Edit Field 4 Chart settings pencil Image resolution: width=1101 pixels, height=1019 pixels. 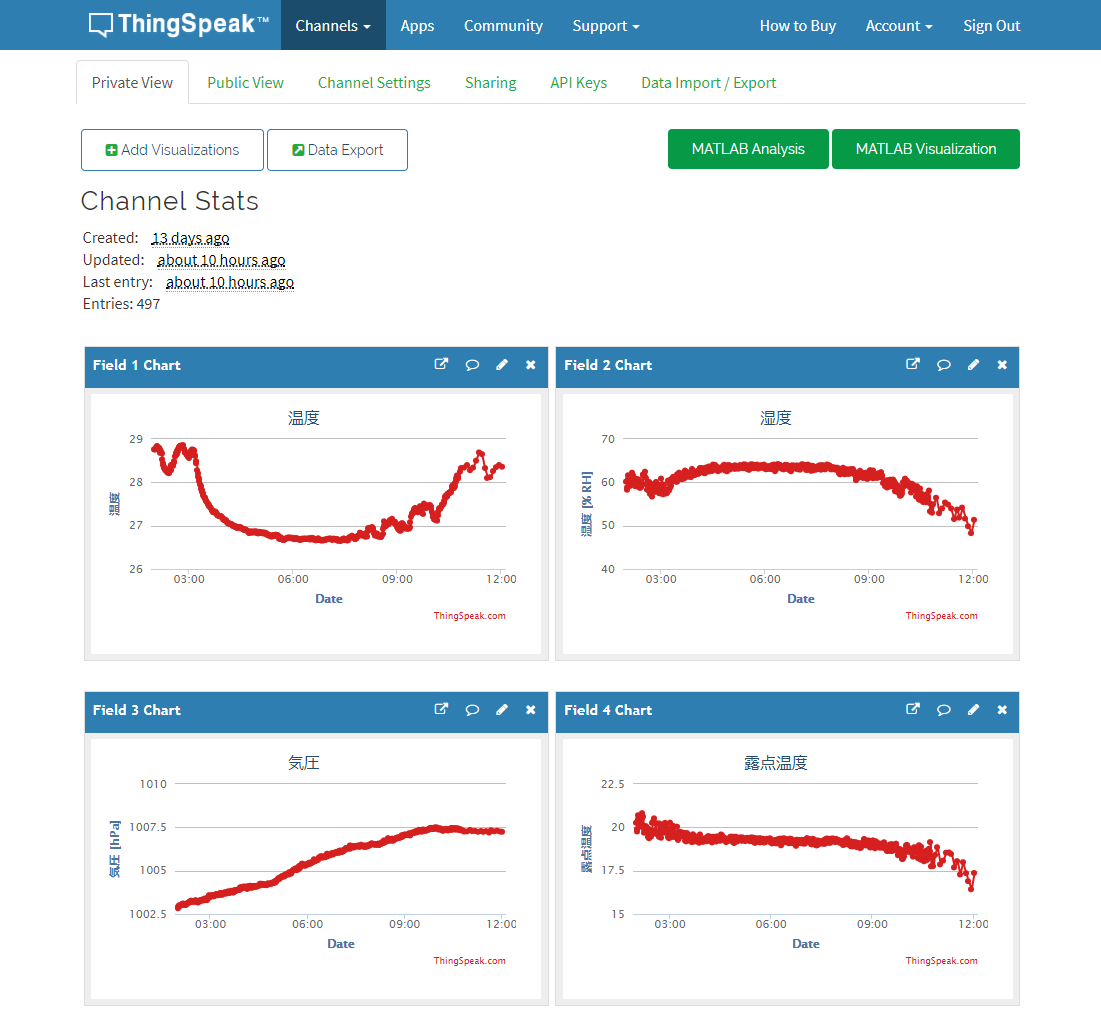point(973,710)
